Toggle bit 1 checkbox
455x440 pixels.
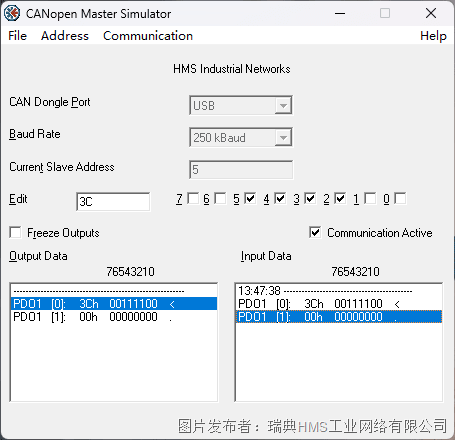click(x=370, y=198)
